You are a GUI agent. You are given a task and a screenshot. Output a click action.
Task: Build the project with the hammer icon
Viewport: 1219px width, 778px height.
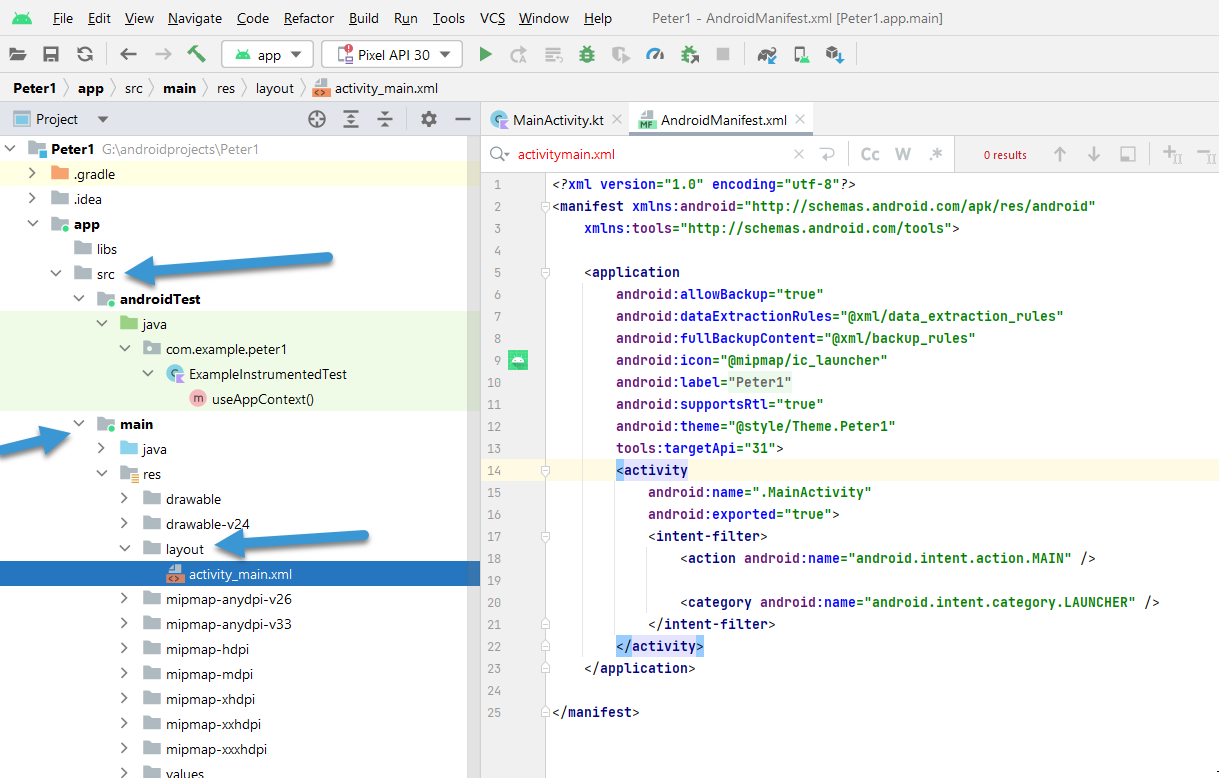(x=197, y=55)
